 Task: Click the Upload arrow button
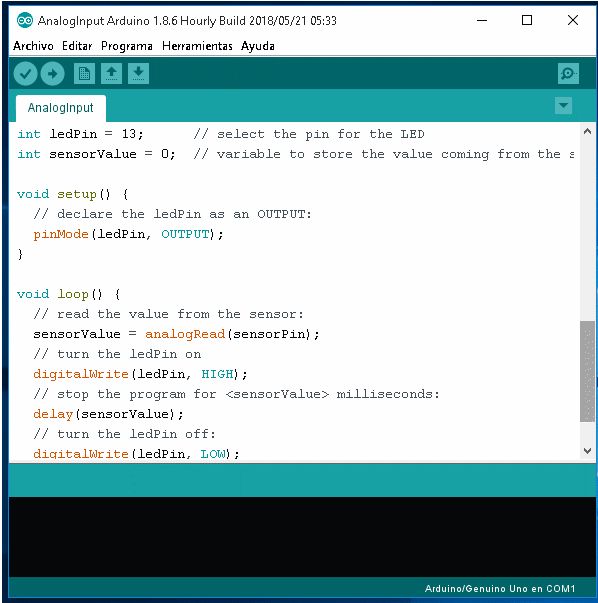(53, 73)
